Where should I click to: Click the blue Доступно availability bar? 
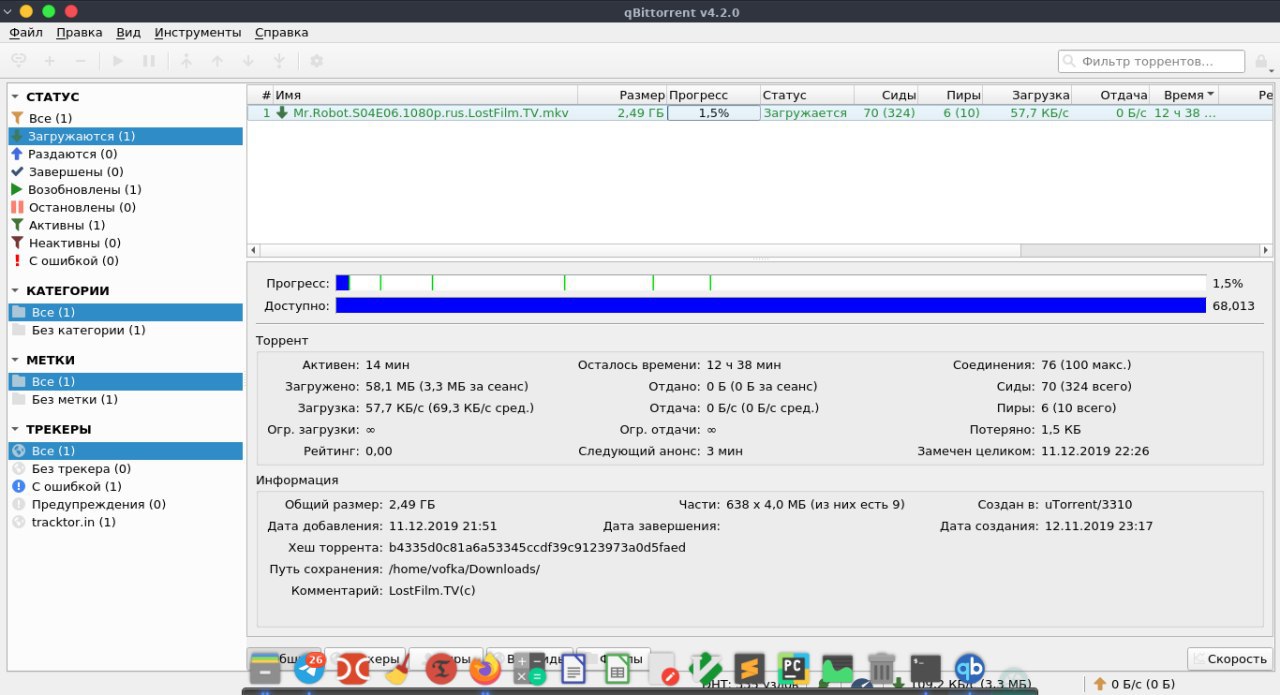coord(771,305)
